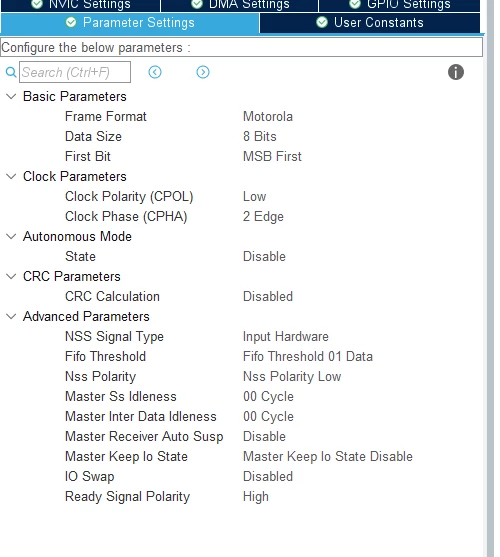
Task: Select the First Bit parameter label
Action: [88, 156]
